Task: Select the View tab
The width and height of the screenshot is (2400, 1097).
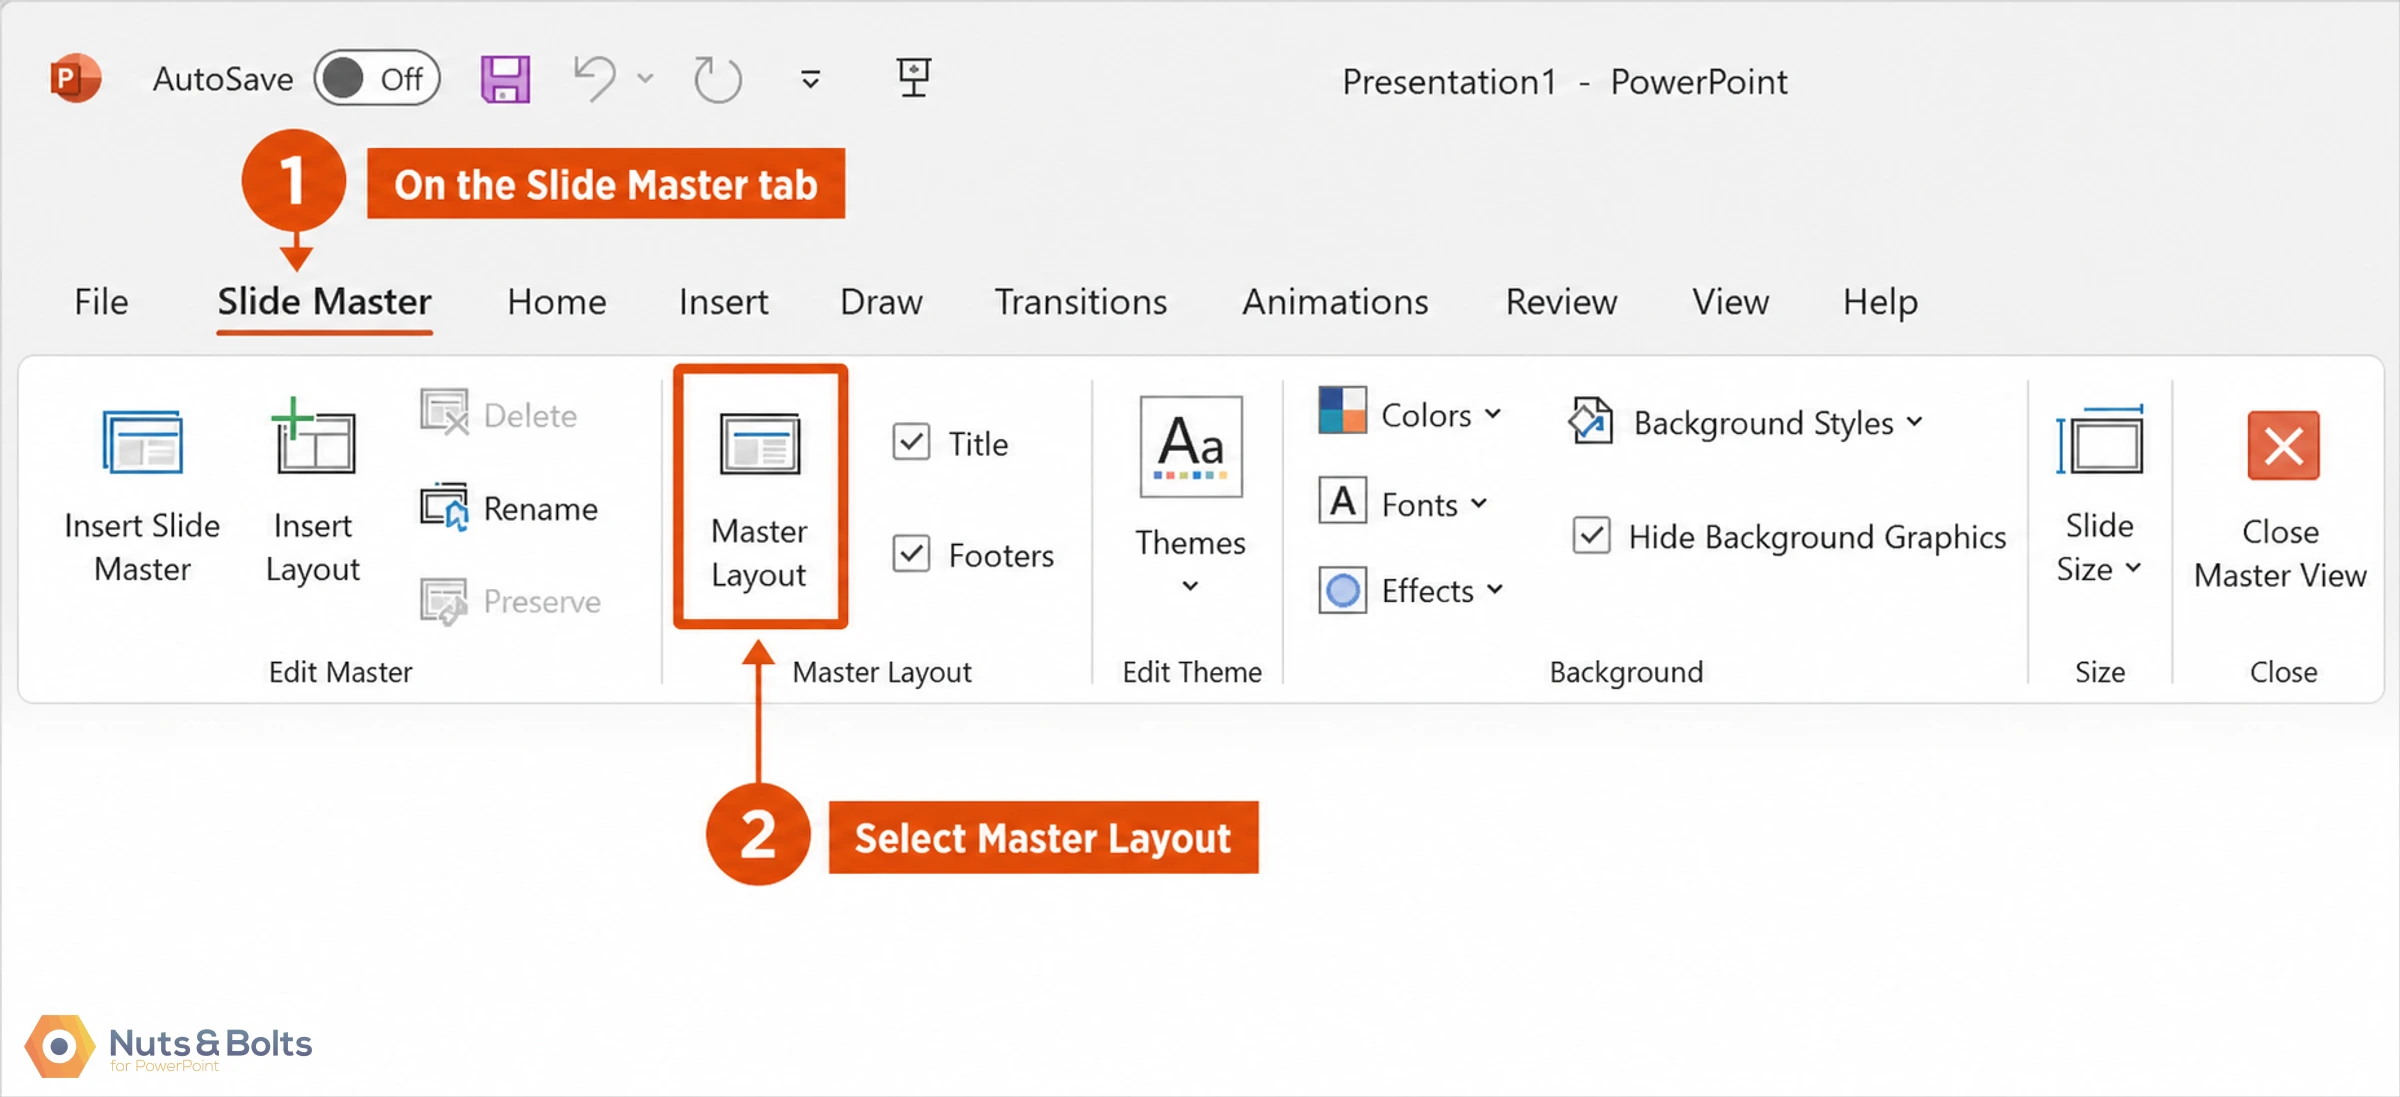Action: click(1730, 301)
